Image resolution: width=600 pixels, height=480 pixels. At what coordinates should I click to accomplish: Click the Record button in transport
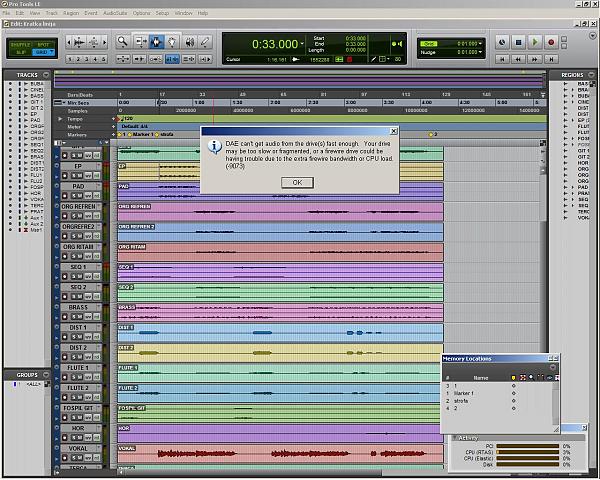pos(550,42)
